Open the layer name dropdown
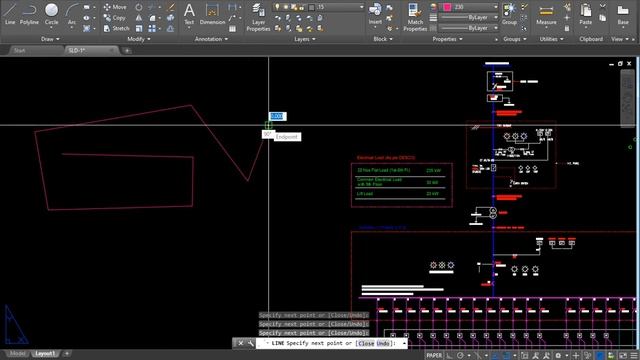 (x=361, y=7)
